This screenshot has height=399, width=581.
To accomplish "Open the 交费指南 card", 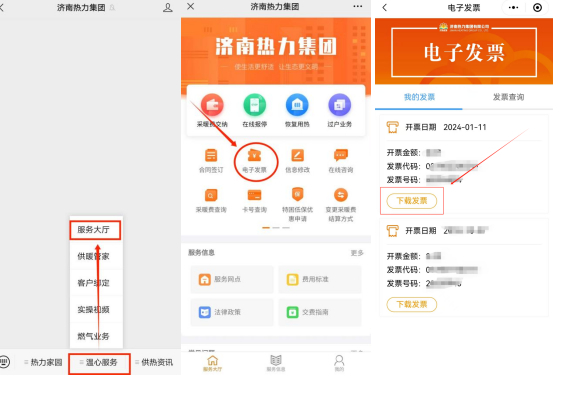I will pyautogui.click(x=320, y=312).
